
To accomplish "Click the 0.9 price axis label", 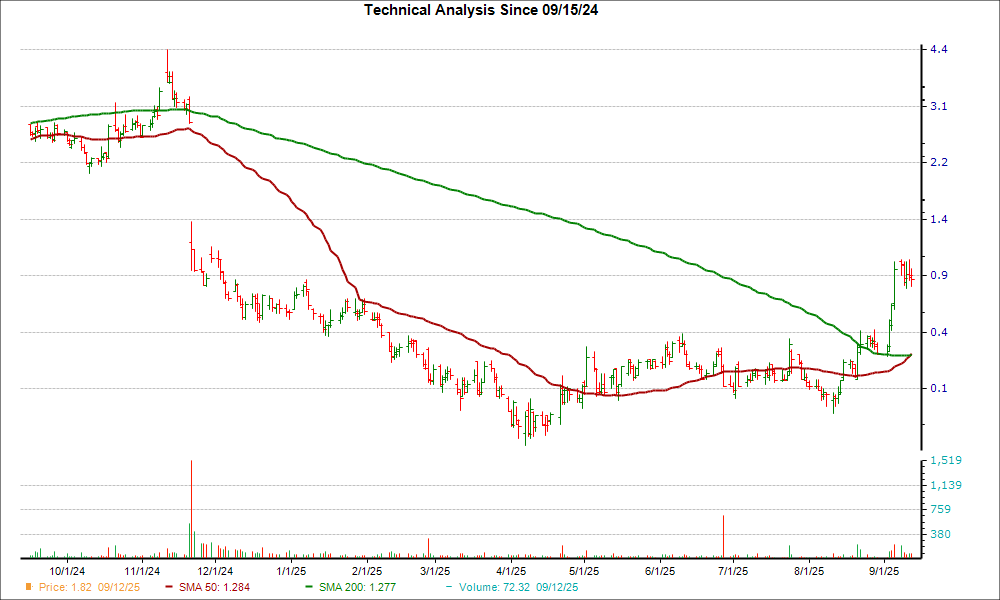I will point(939,275).
